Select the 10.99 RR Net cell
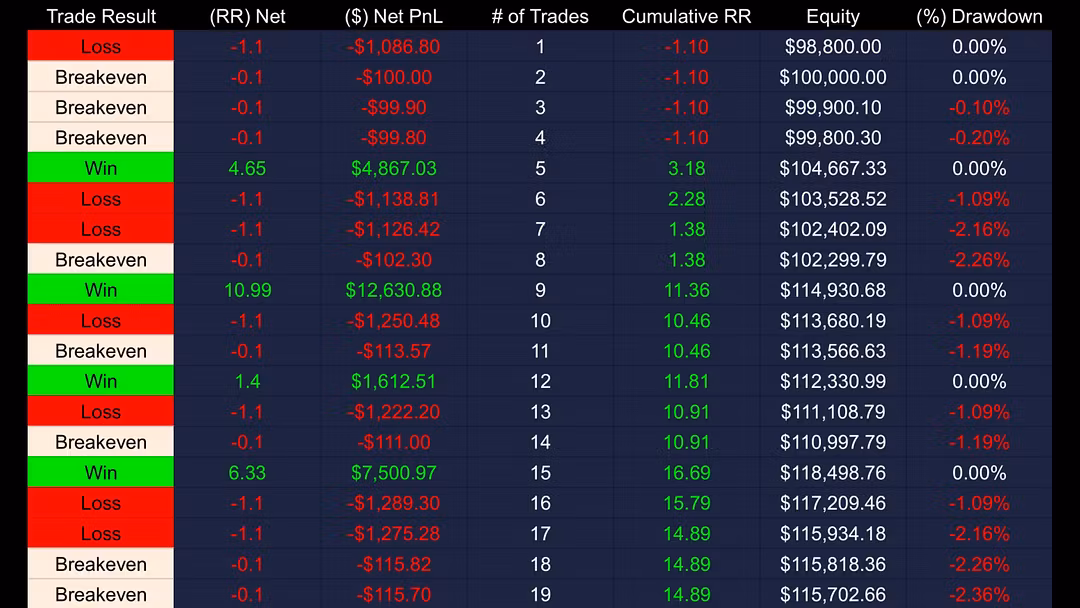1080x608 pixels. pos(247,290)
